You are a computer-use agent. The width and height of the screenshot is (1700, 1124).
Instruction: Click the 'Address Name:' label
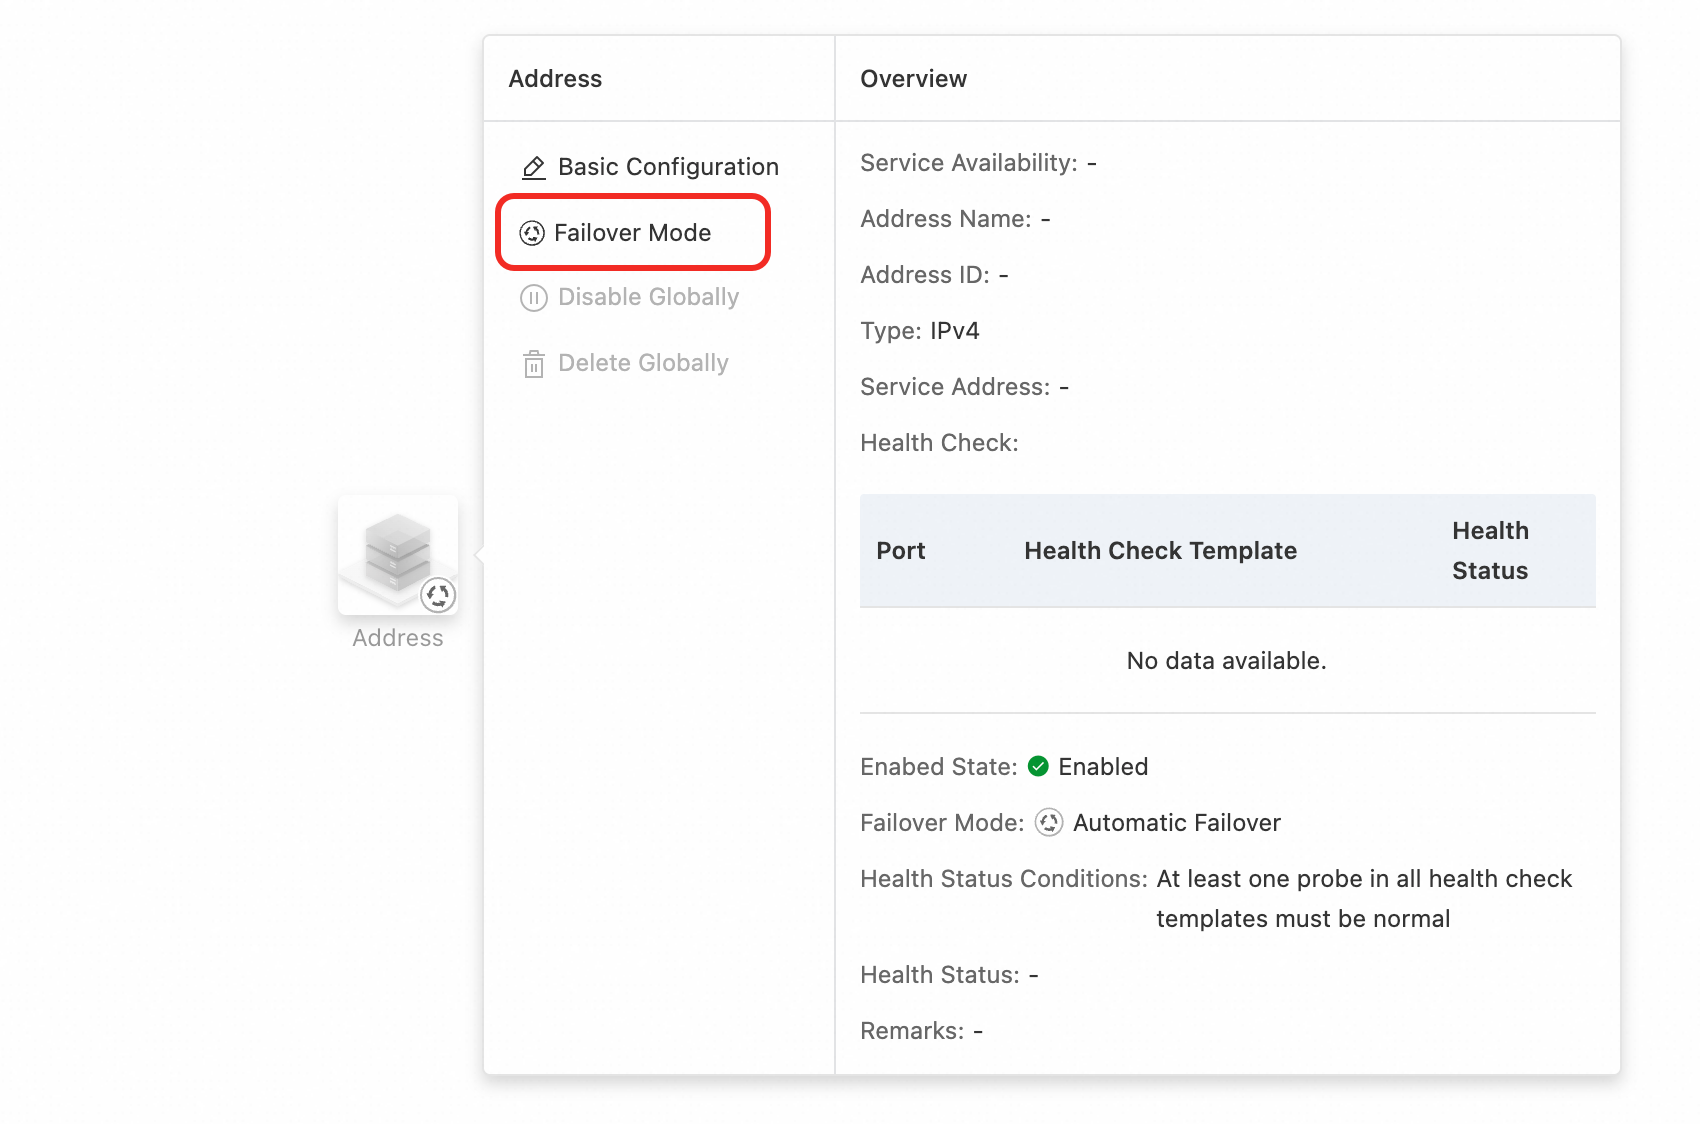click(x=946, y=219)
